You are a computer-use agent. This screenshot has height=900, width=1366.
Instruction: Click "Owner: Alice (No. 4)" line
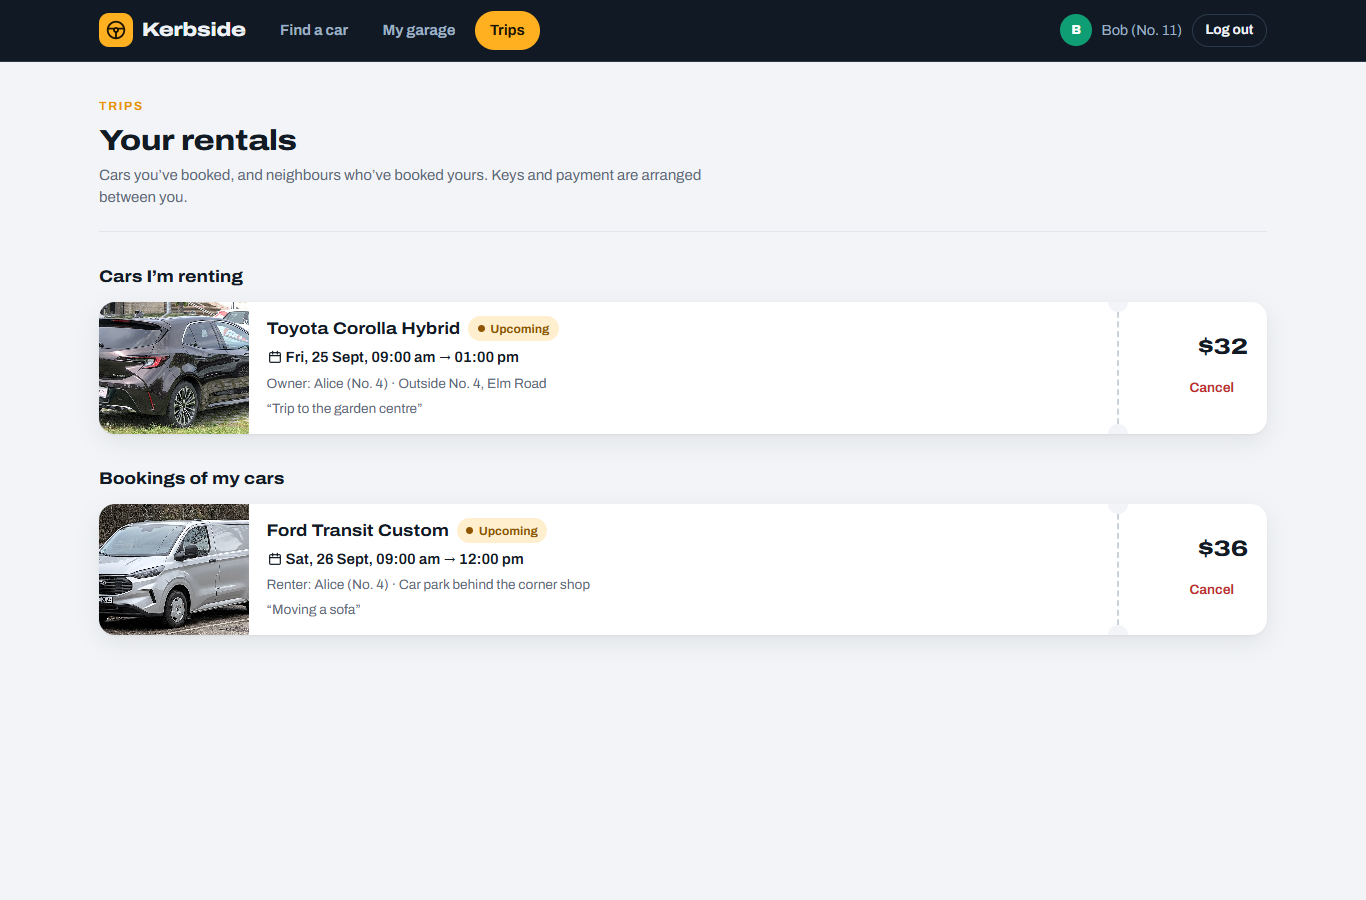(x=406, y=383)
